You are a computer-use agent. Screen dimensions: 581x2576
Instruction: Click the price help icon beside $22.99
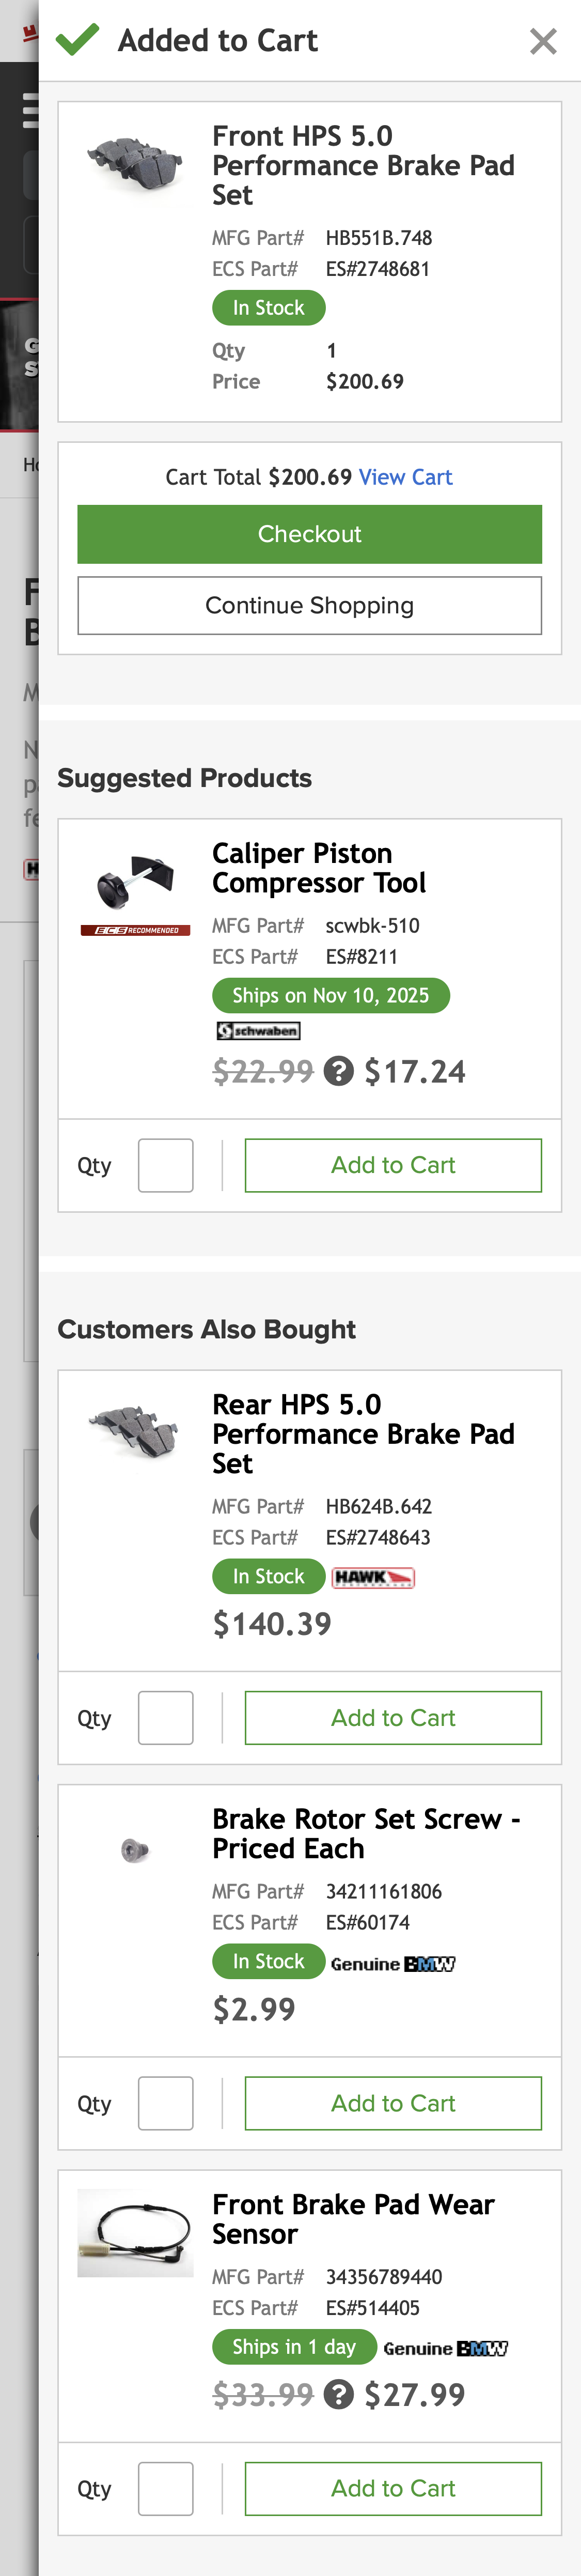click(x=339, y=1071)
